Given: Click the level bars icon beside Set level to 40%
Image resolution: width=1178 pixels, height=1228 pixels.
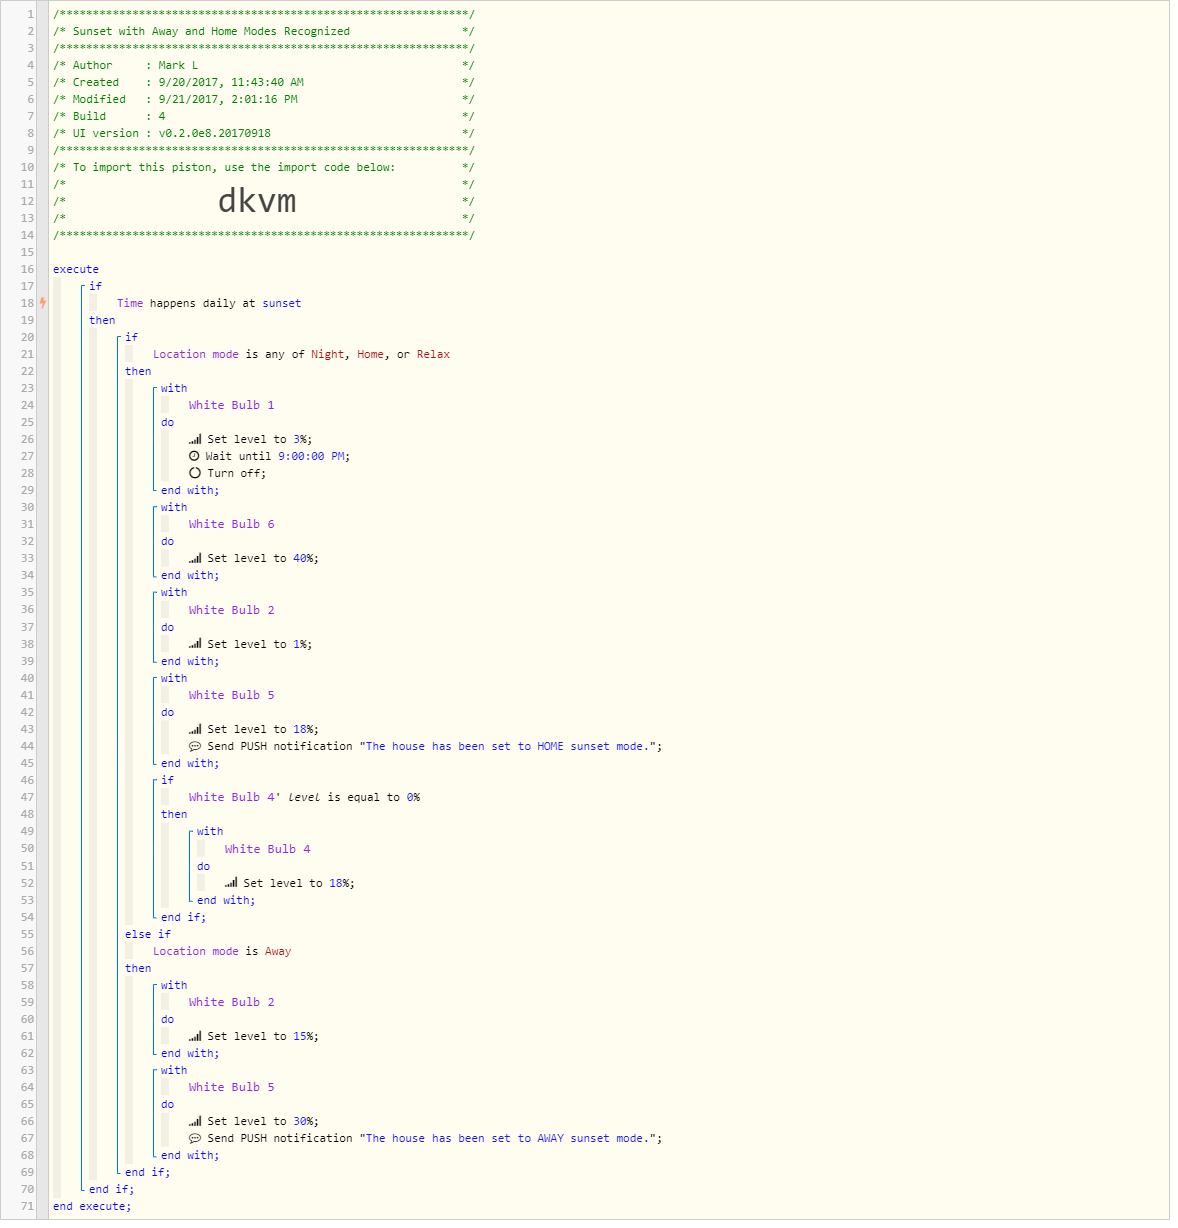Looking at the screenshot, I should click(195, 558).
